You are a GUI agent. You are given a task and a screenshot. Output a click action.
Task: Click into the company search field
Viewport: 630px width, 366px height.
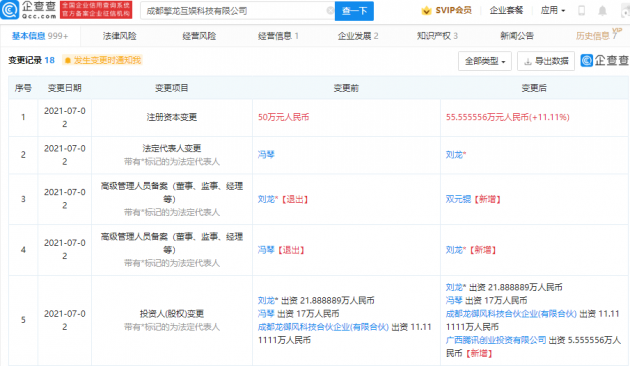(x=236, y=11)
